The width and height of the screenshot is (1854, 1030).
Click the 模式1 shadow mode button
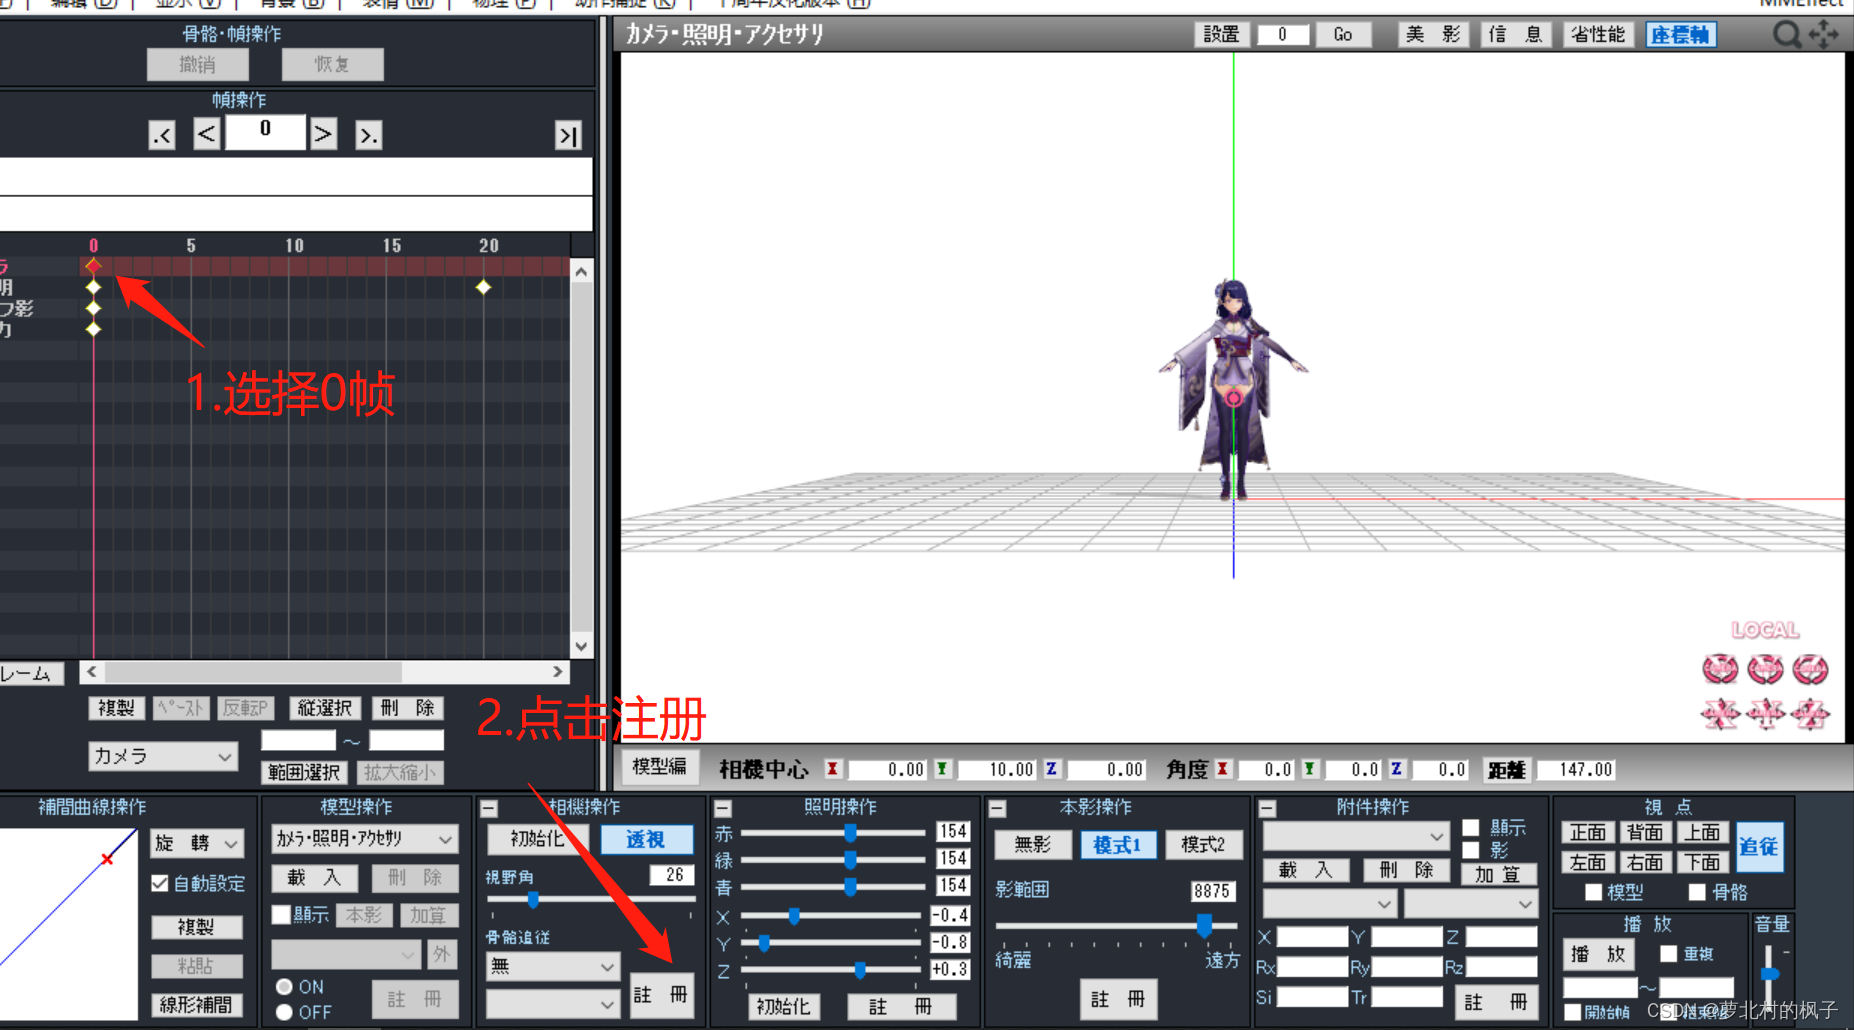click(1118, 845)
